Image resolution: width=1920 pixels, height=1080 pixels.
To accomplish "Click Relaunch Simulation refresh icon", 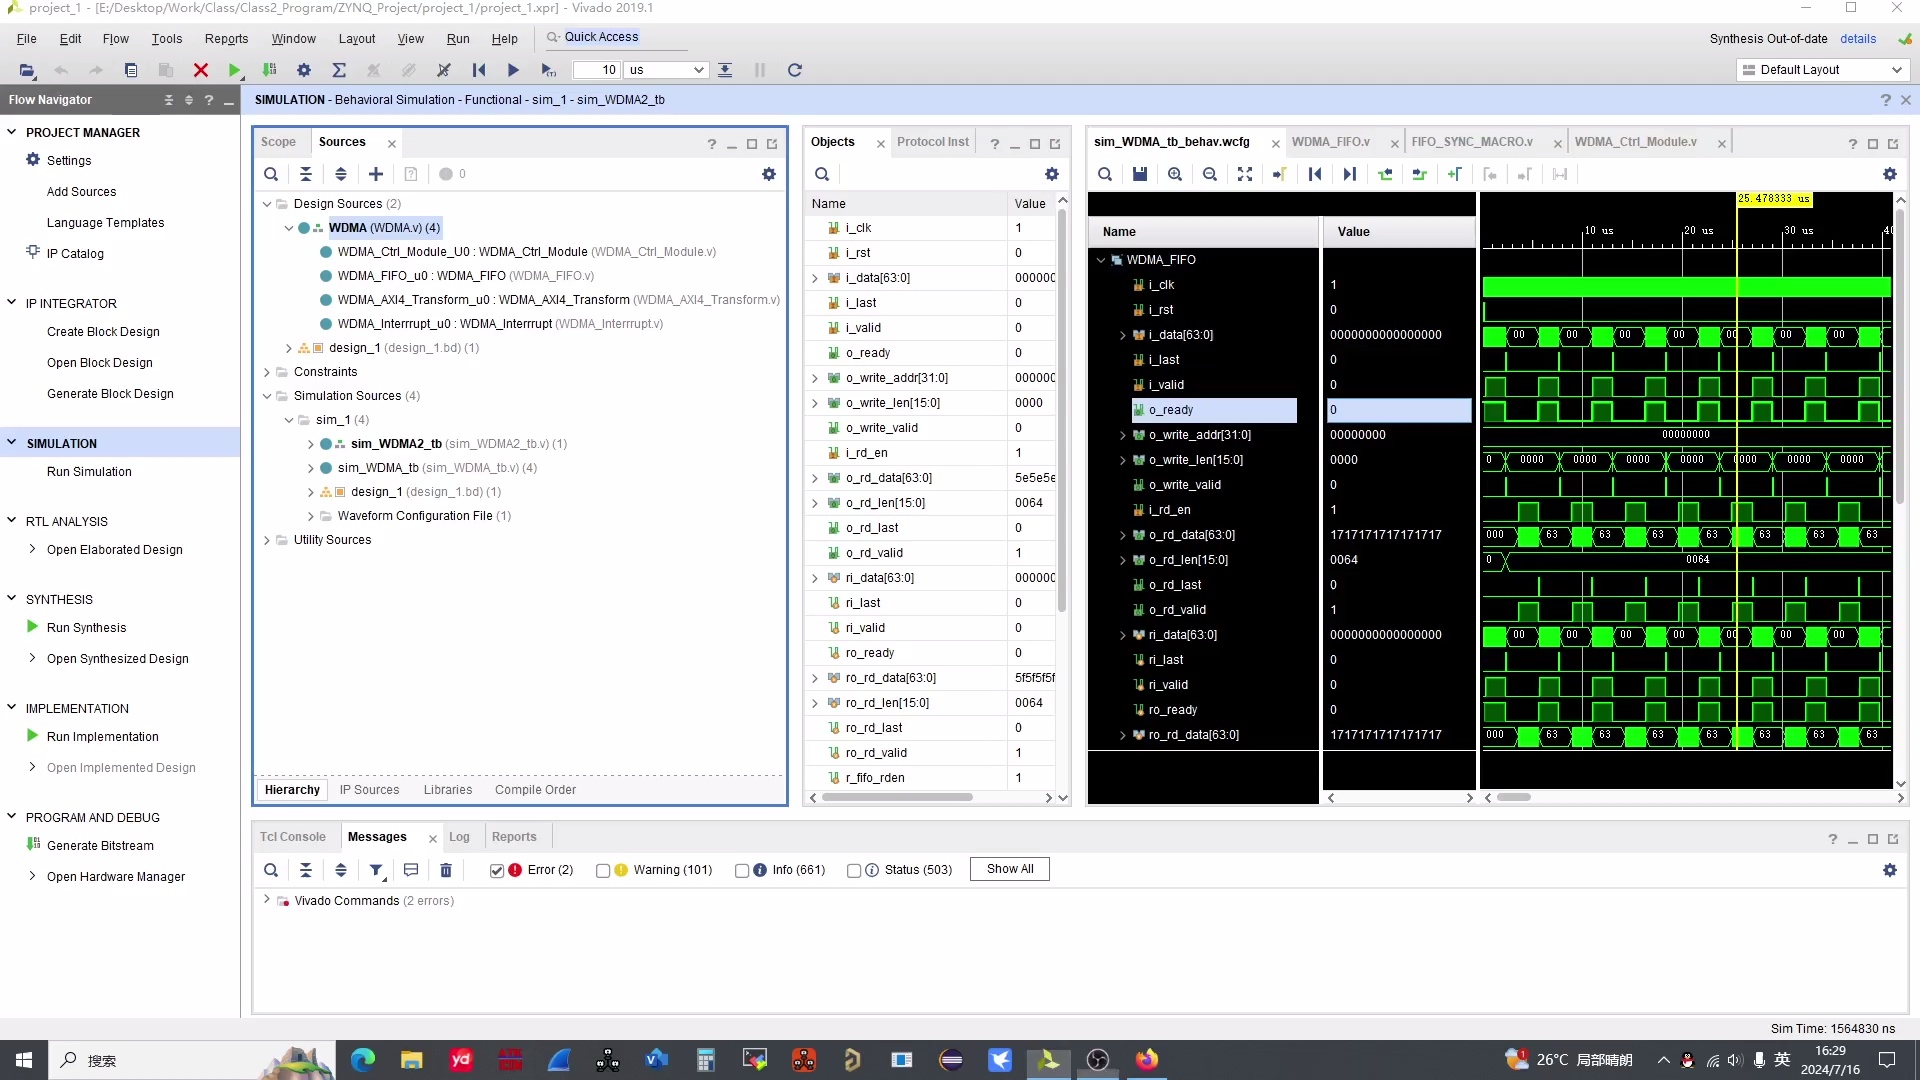I will (795, 70).
